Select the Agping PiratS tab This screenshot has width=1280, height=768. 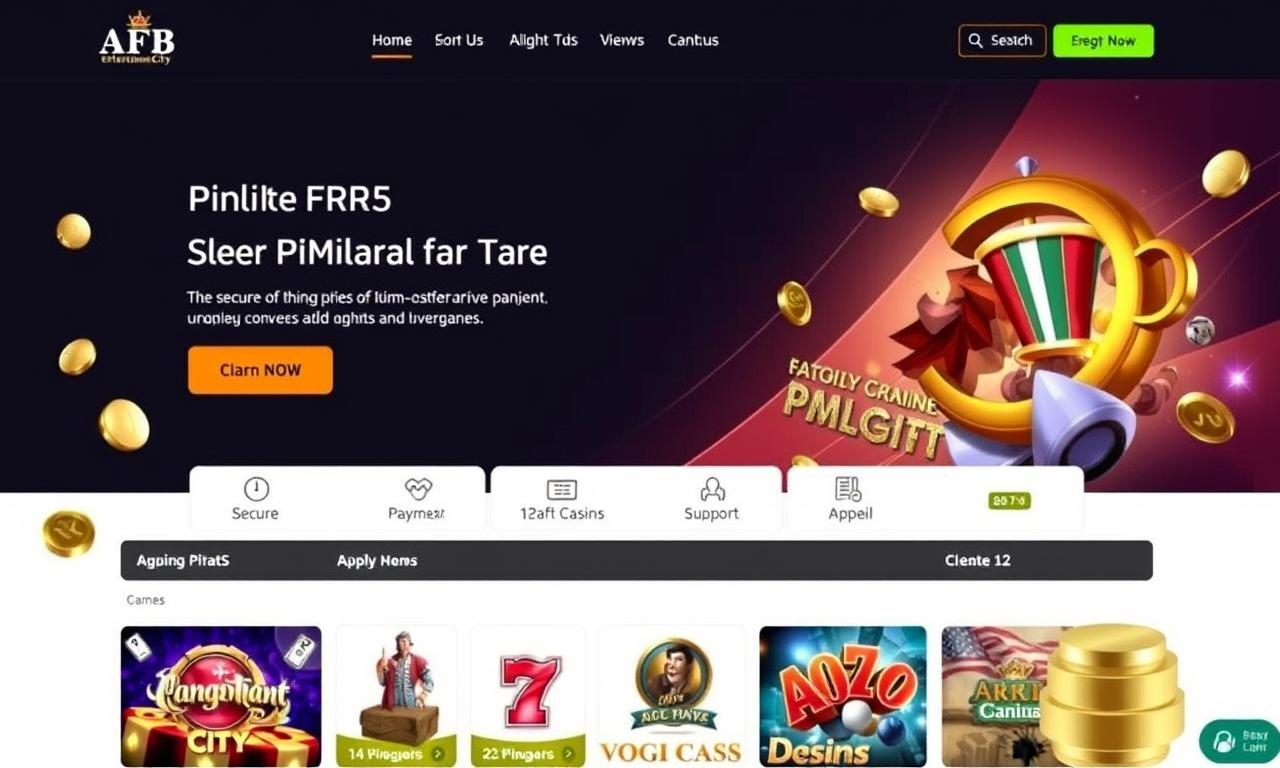pyautogui.click(x=183, y=561)
